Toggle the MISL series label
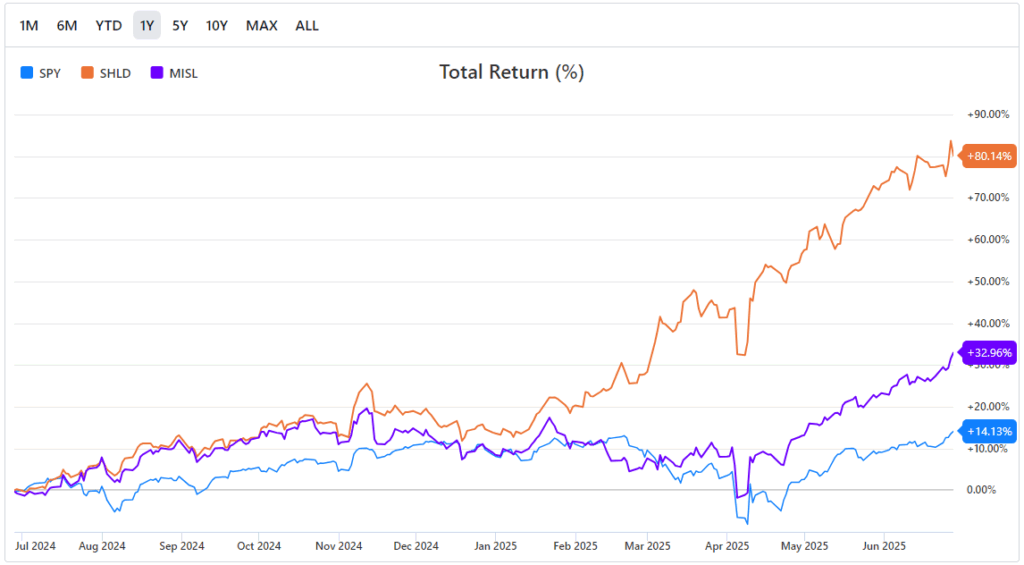 tap(184, 73)
